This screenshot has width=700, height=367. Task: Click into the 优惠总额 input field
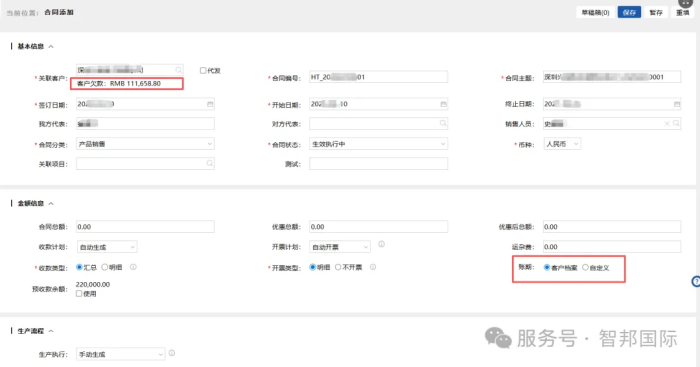tap(379, 227)
